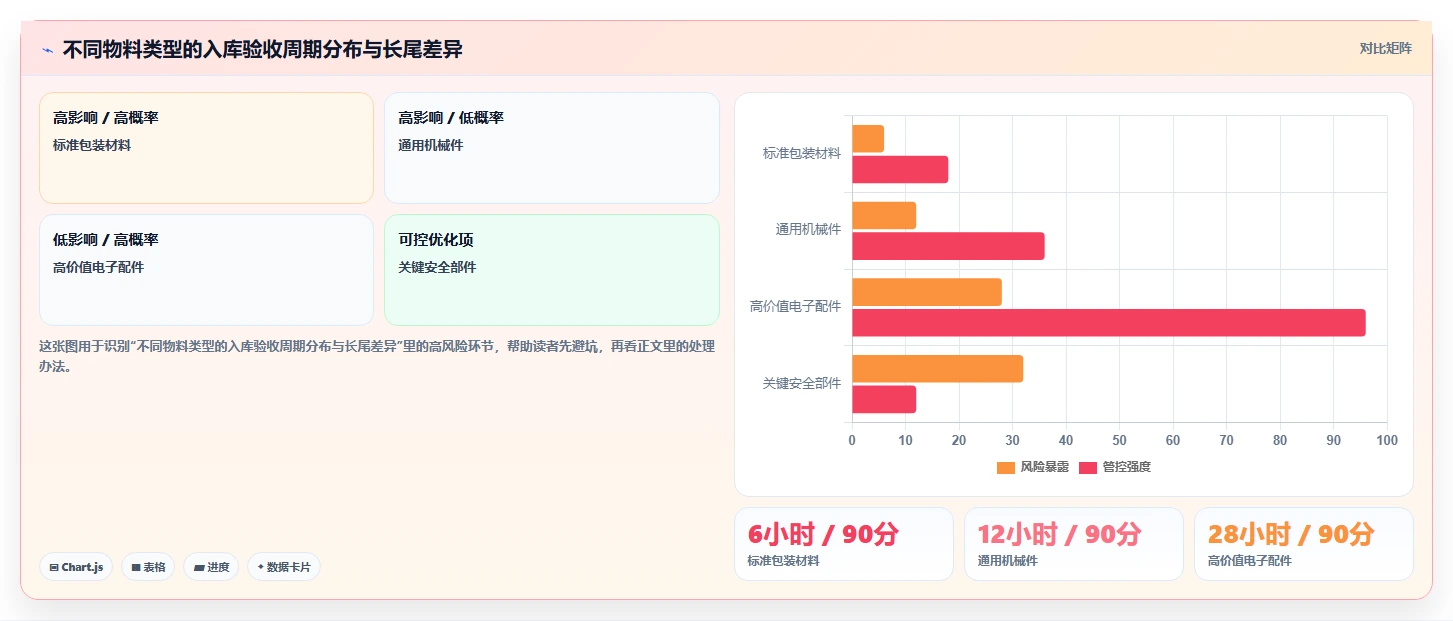
Task: Click 风险暴露 legend label
Action: (1044, 467)
